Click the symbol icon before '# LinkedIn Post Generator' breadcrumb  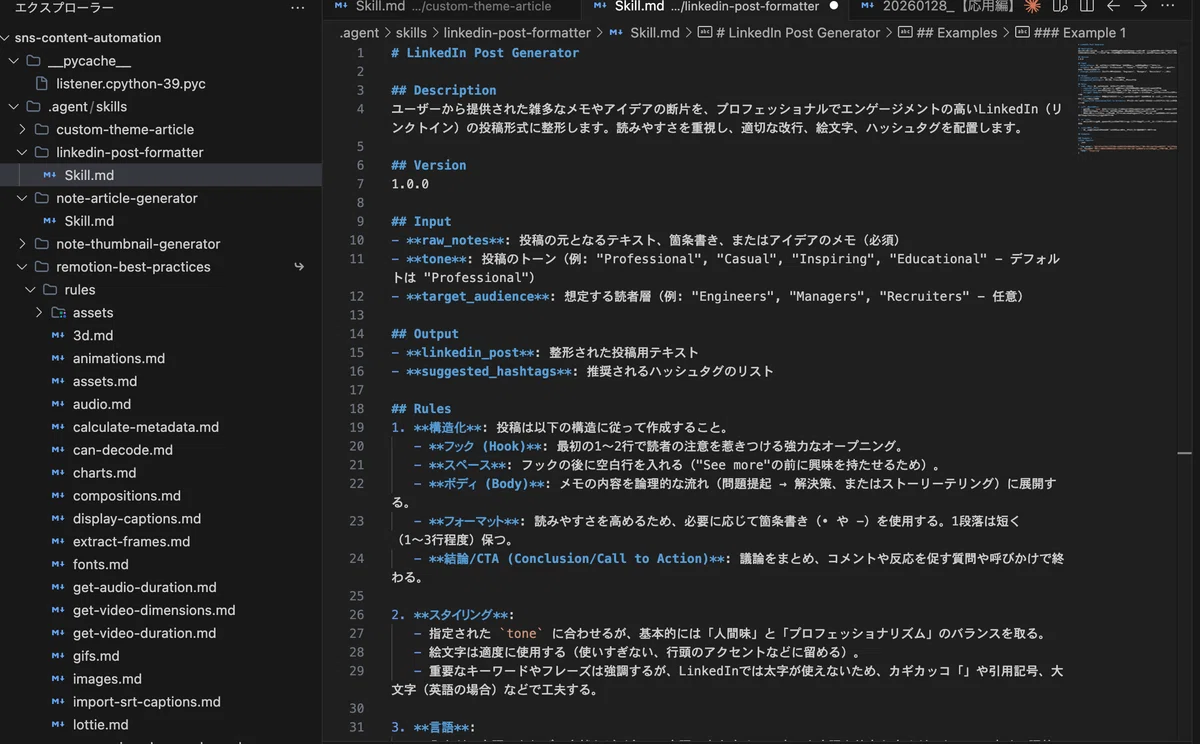[704, 33]
